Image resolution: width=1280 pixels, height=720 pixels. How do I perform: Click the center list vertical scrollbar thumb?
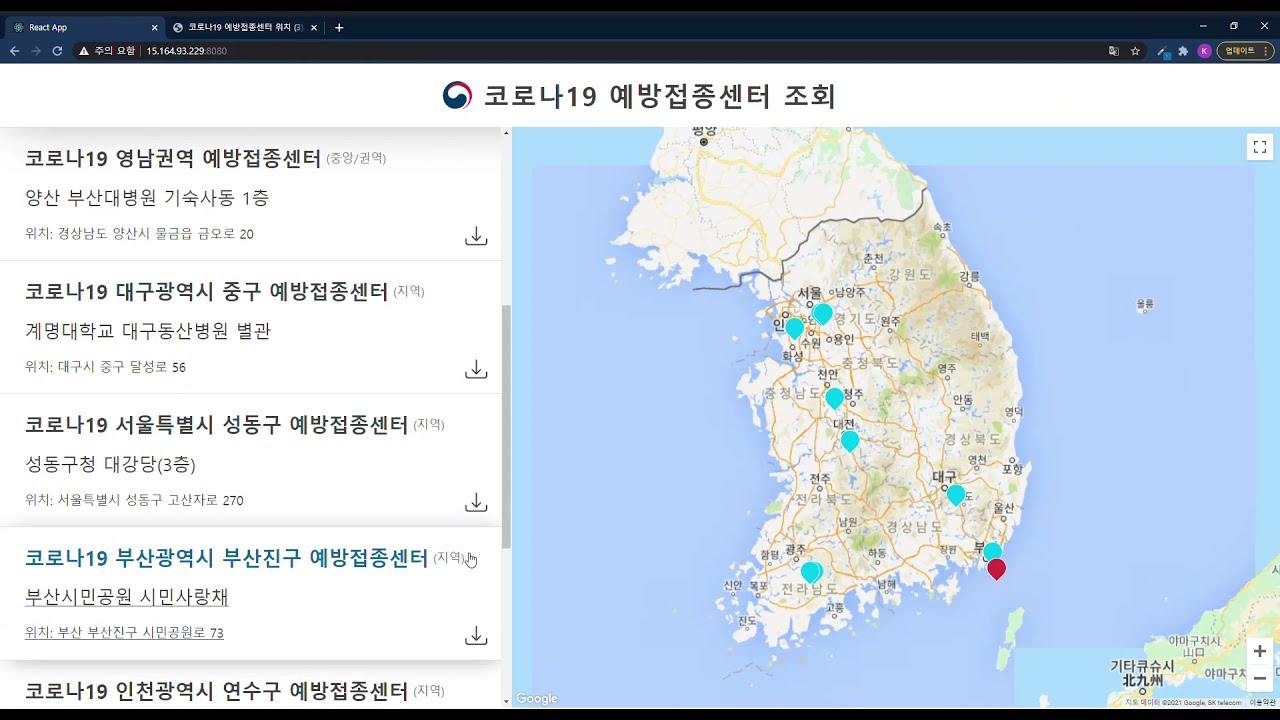pyautogui.click(x=506, y=427)
